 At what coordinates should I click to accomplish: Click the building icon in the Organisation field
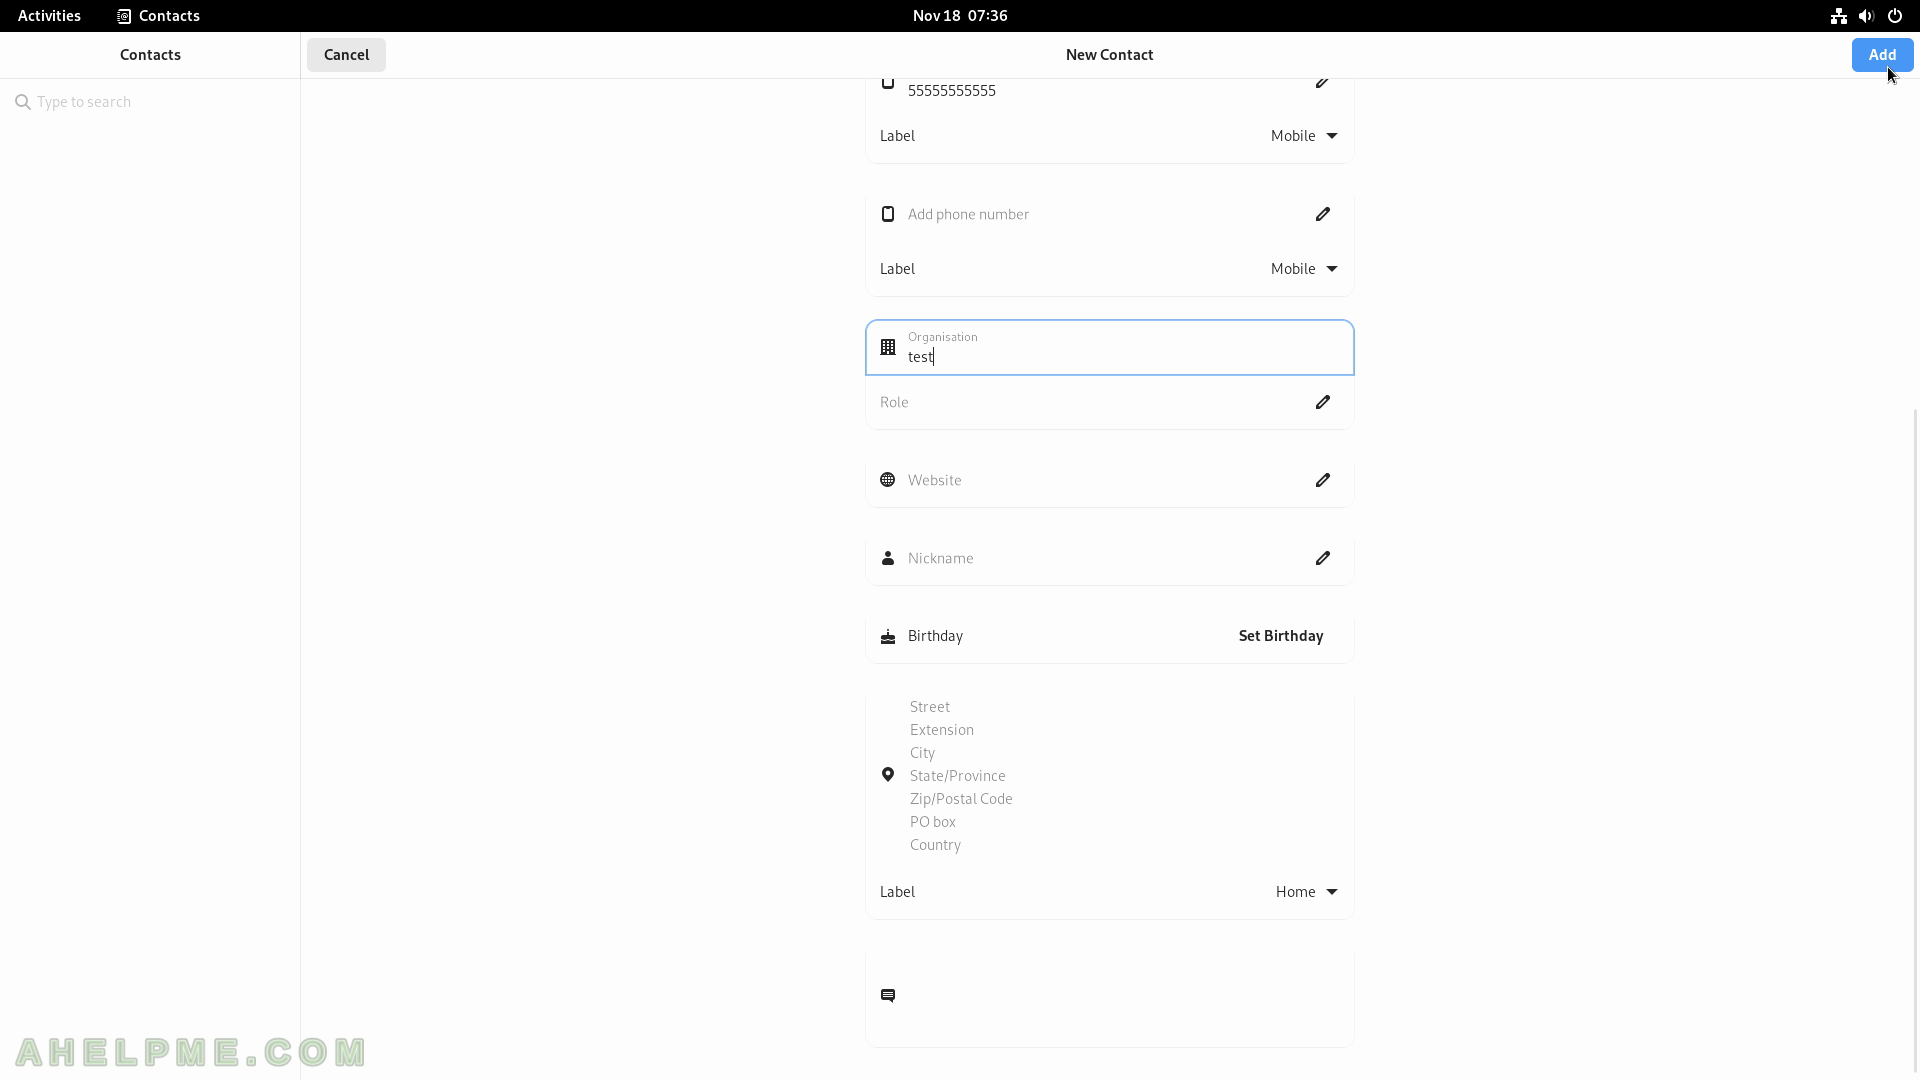(x=887, y=348)
